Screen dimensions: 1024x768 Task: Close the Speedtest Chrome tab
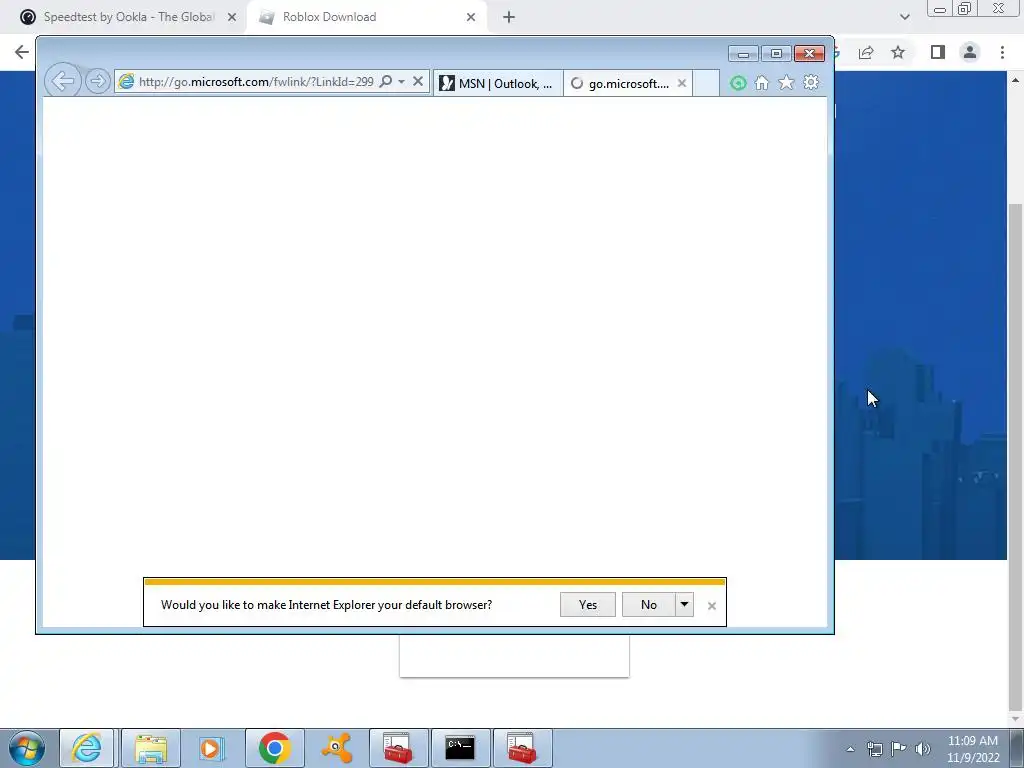click(x=232, y=17)
